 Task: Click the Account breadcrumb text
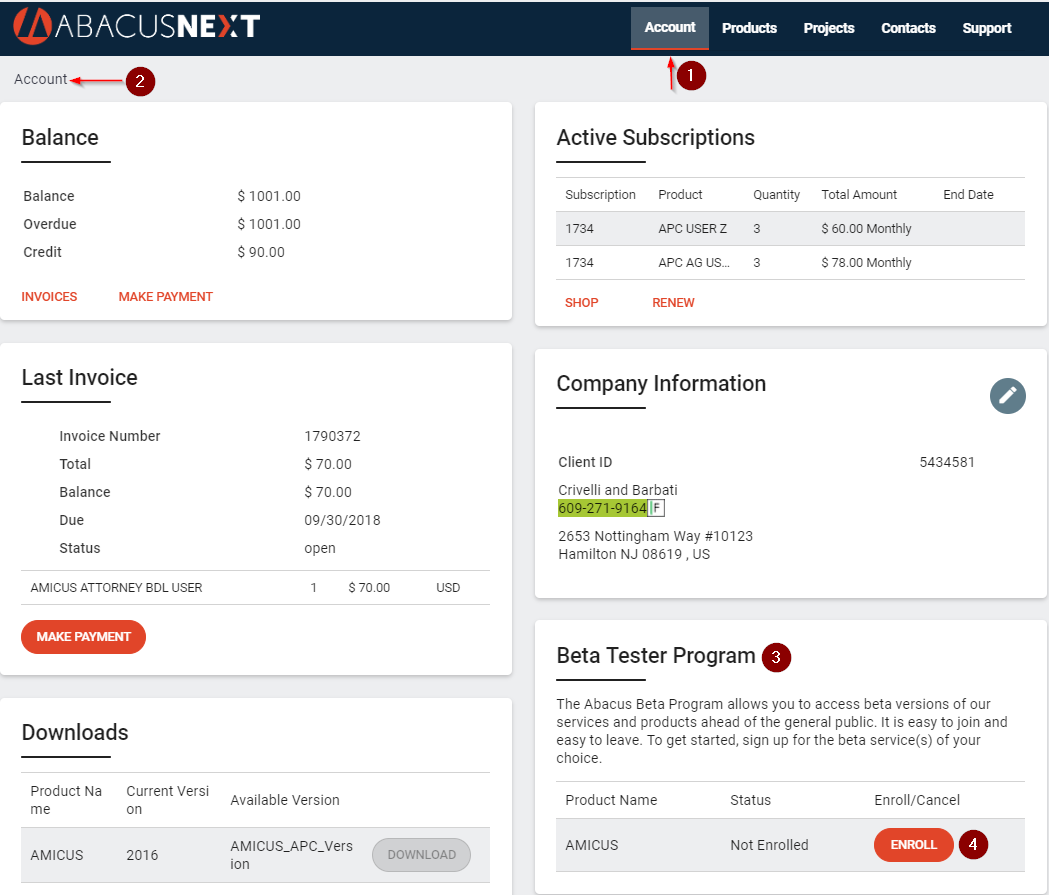[x=41, y=79]
